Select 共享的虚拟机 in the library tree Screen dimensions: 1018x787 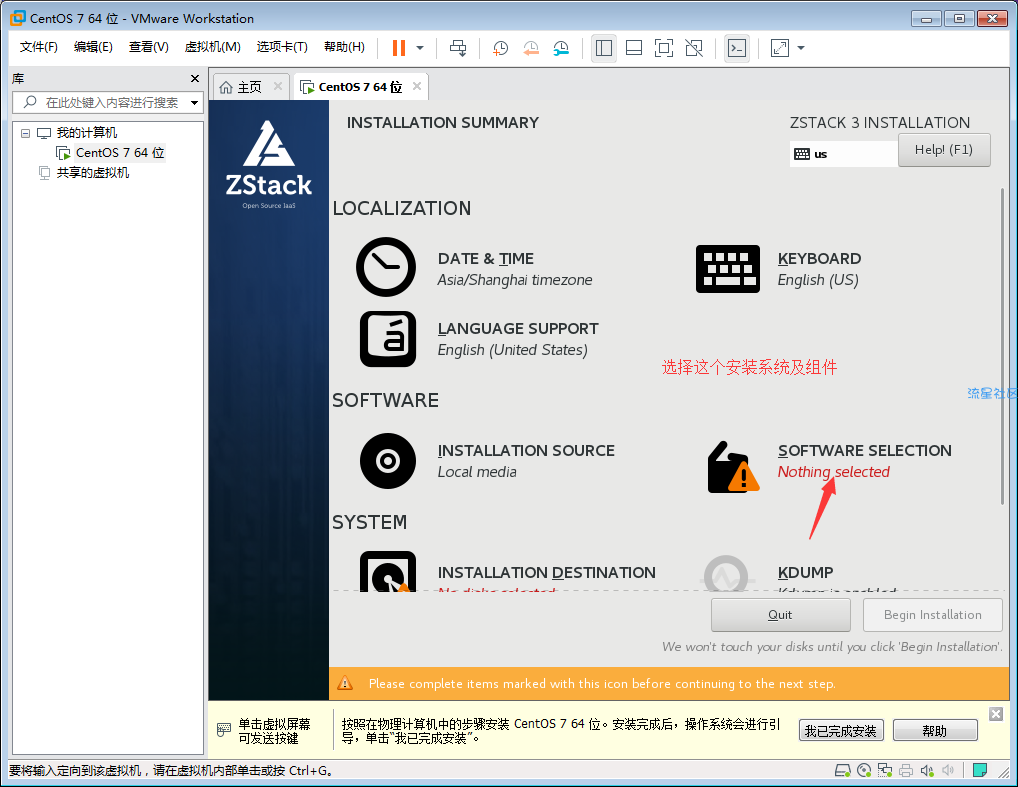click(x=92, y=173)
